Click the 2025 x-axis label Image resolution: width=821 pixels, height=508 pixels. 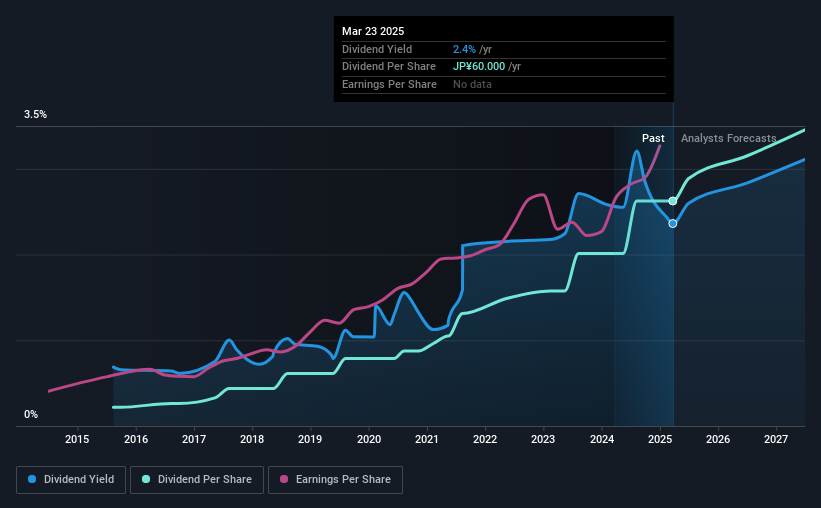[x=660, y=439]
